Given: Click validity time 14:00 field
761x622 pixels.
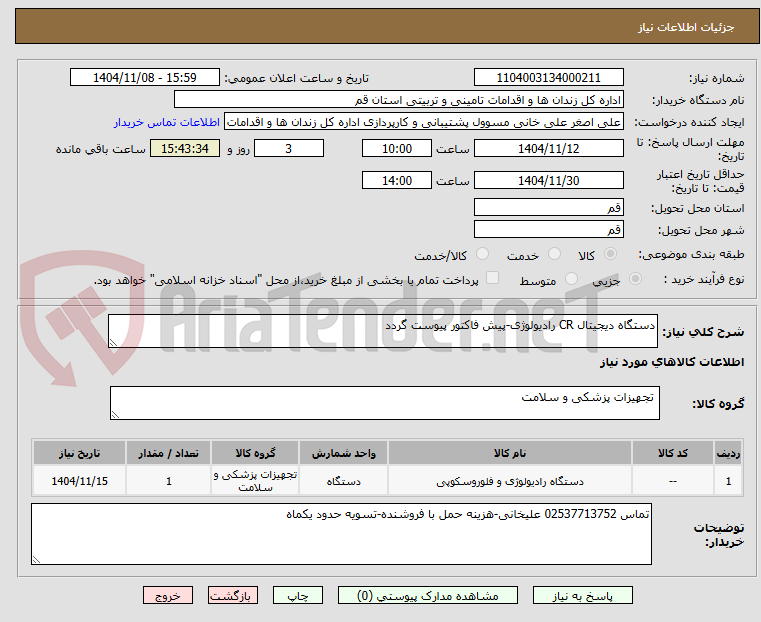Looking at the screenshot, I should pos(397,180).
